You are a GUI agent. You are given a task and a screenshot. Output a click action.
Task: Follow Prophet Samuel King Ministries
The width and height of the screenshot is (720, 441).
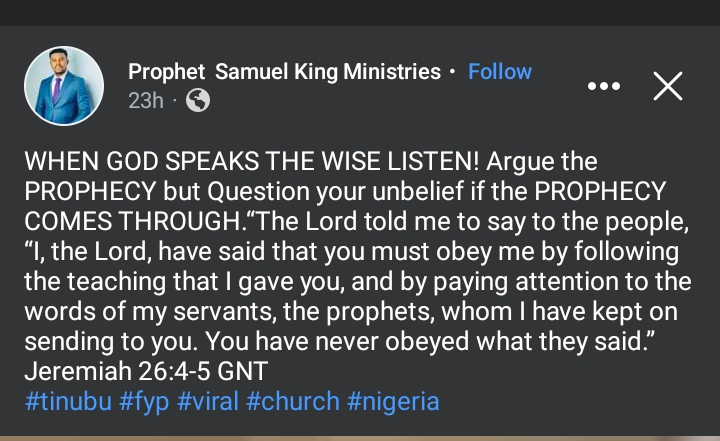coord(500,72)
